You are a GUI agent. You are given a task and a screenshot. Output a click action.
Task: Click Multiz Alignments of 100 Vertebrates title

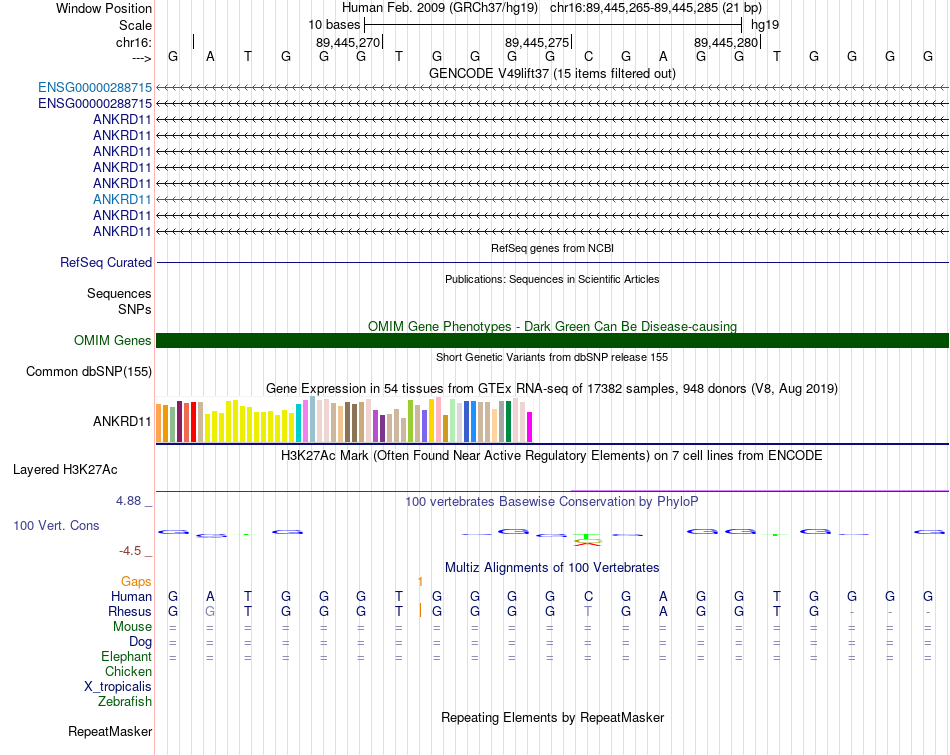(x=552, y=568)
